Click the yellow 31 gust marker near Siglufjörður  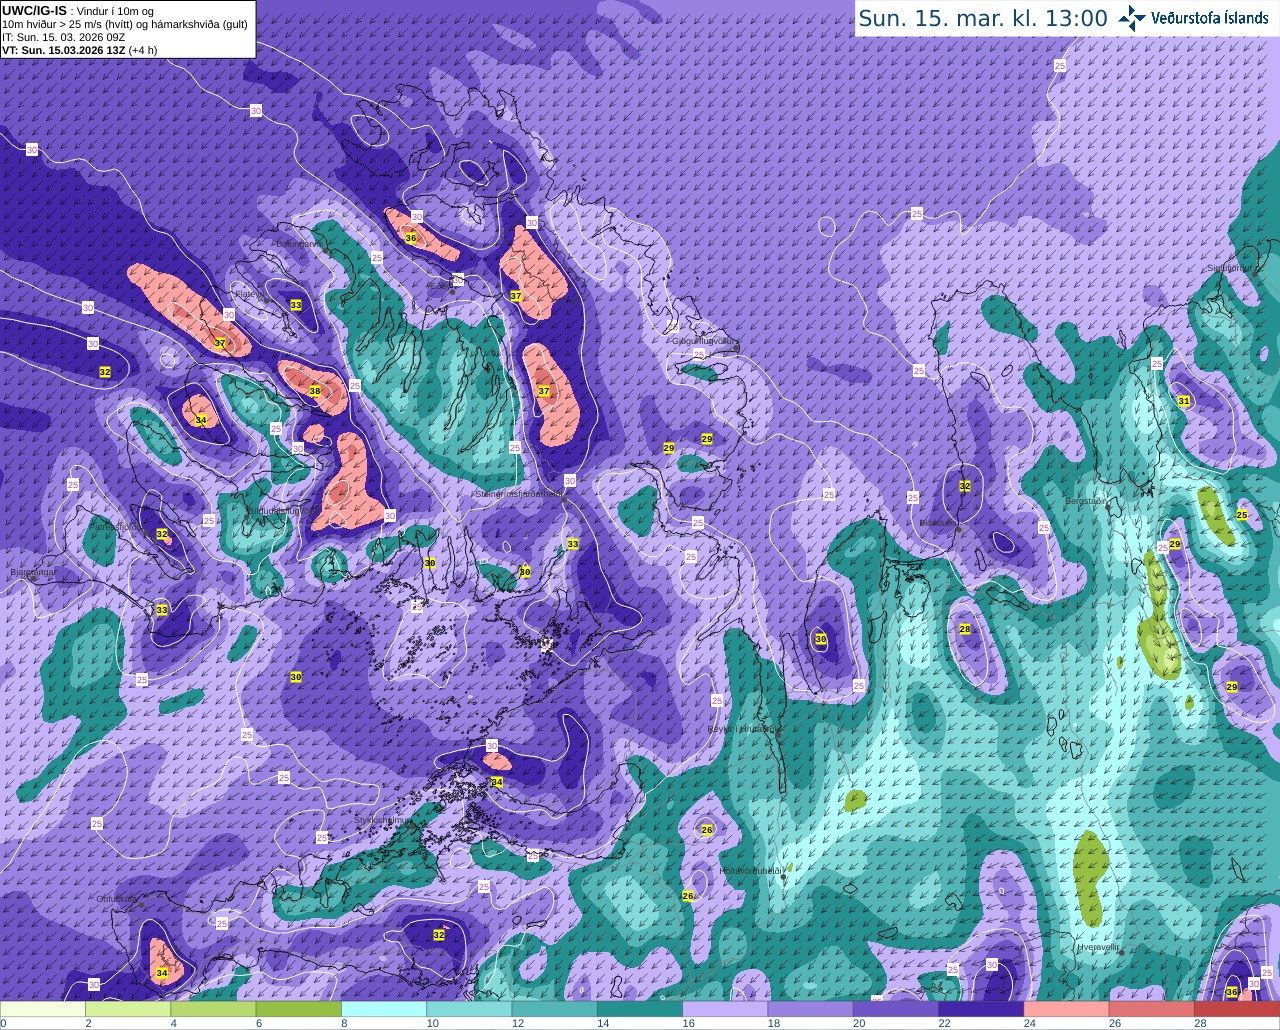[1184, 401]
